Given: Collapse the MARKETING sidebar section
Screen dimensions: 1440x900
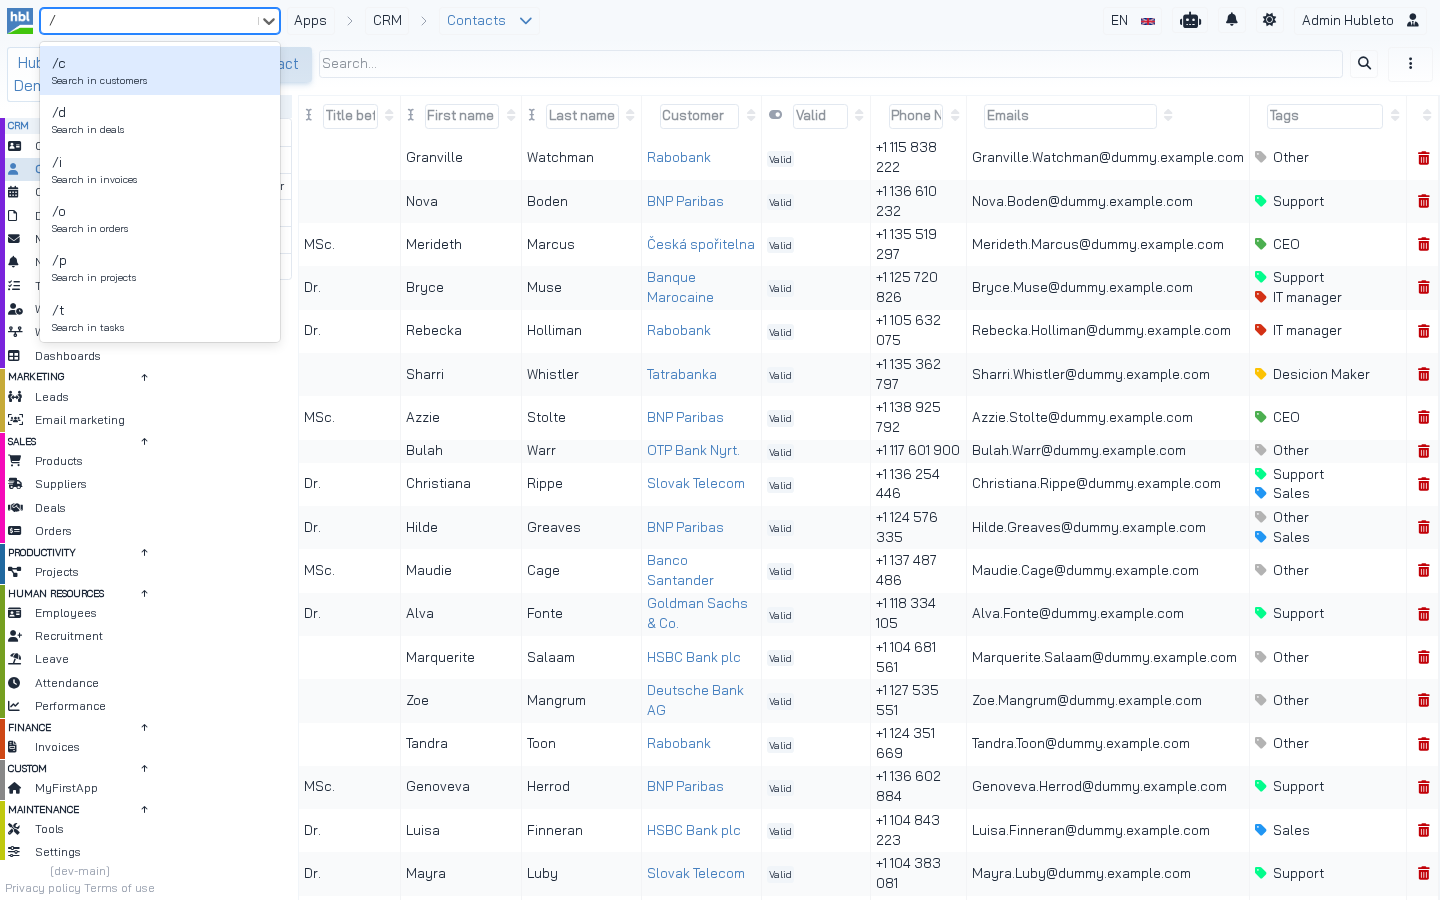Looking at the screenshot, I should click(x=145, y=377).
